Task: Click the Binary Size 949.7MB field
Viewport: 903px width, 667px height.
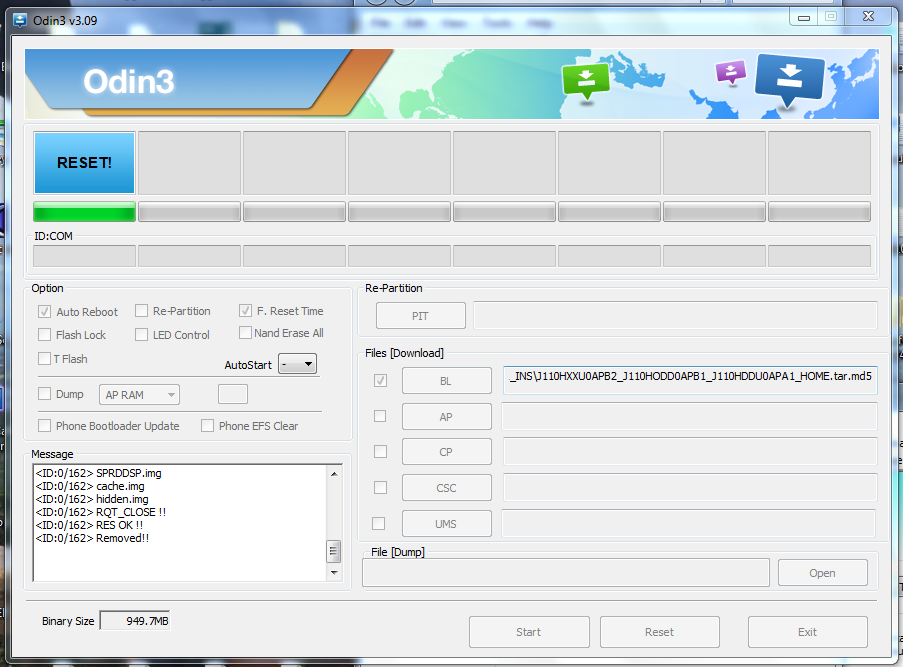Action: pos(135,621)
